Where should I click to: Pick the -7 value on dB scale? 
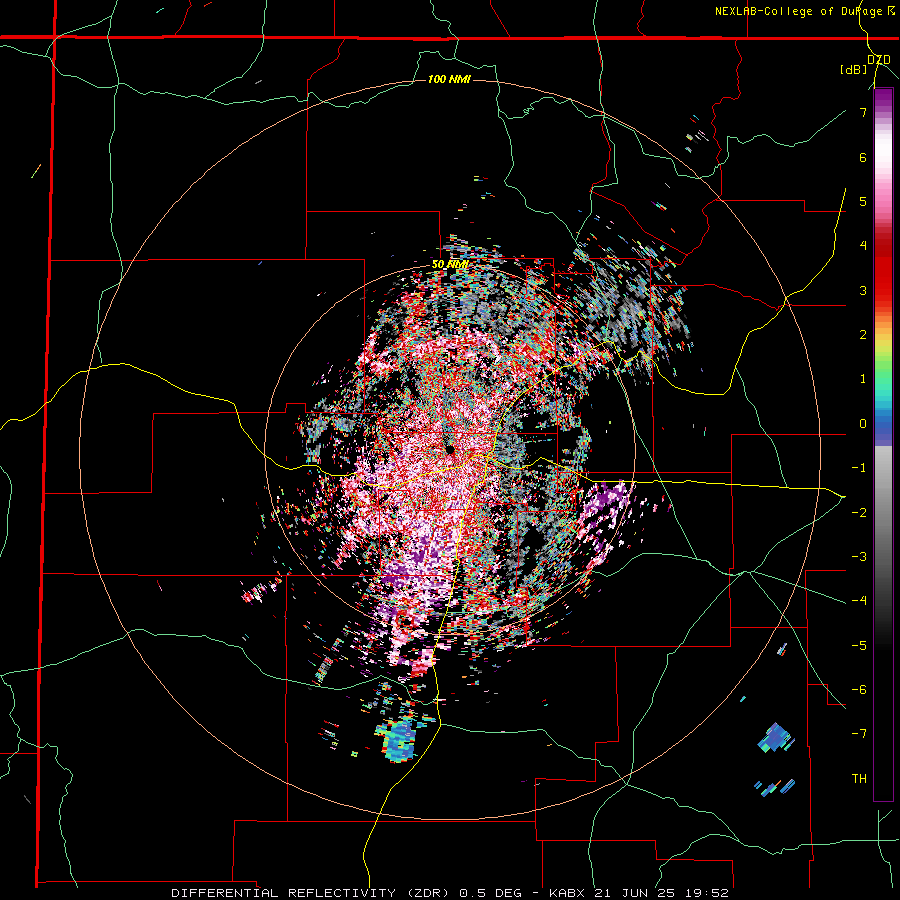point(859,734)
